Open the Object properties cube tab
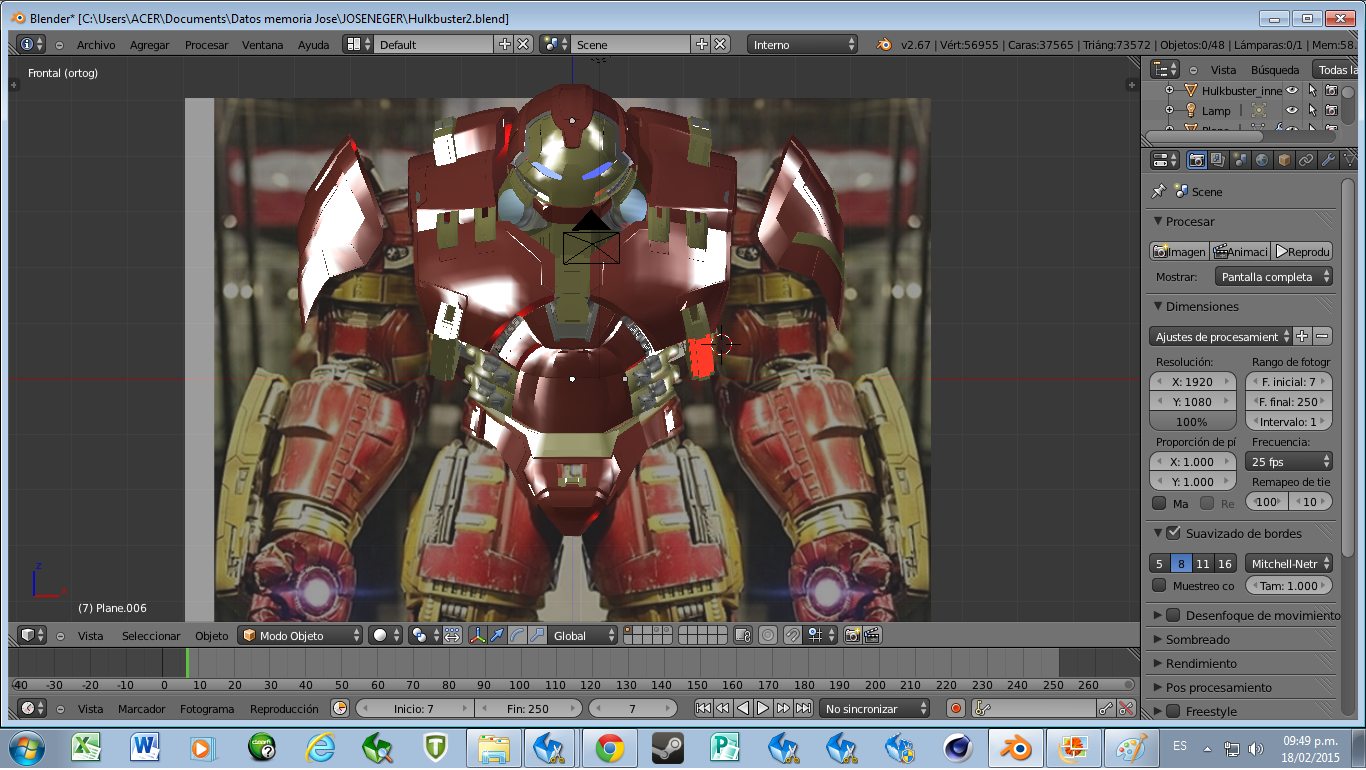 tap(1284, 160)
